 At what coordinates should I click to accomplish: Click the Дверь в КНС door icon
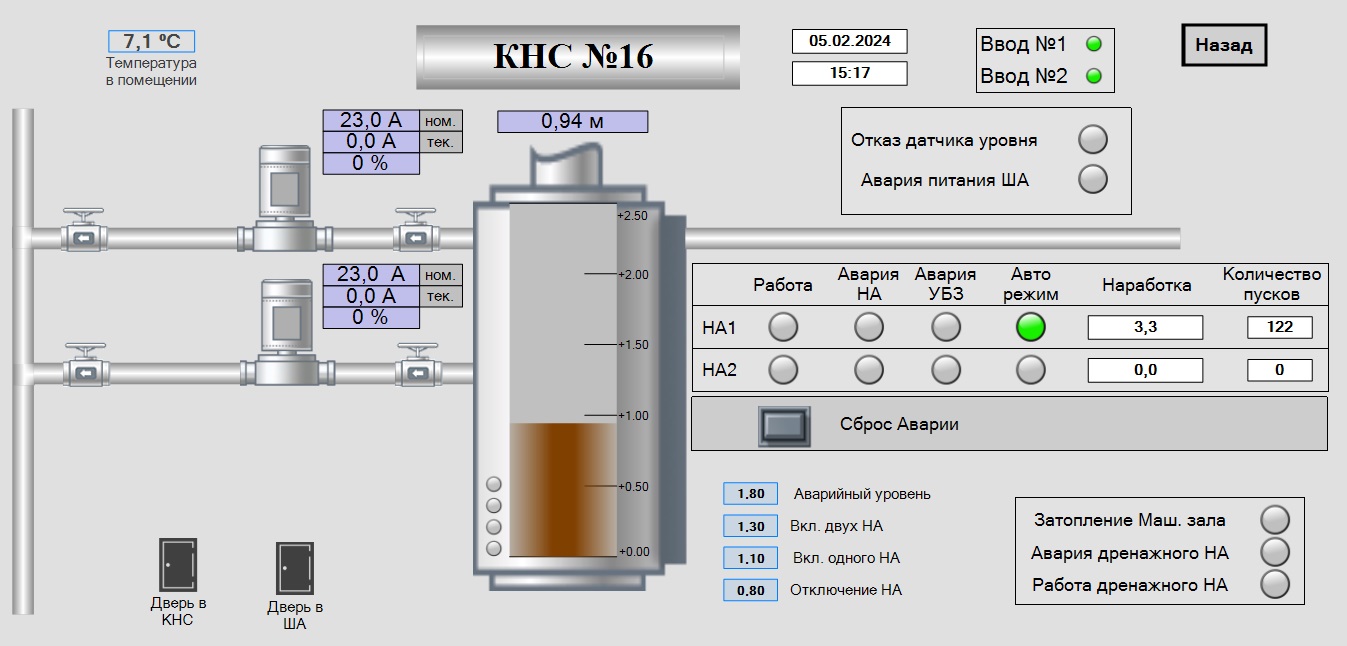pyautogui.click(x=178, y=565)
